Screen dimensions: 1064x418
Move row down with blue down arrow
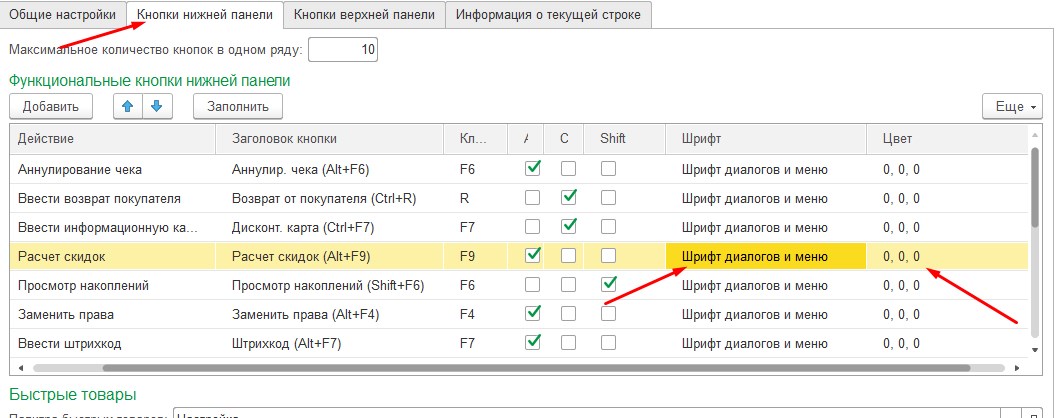(158, 105)
